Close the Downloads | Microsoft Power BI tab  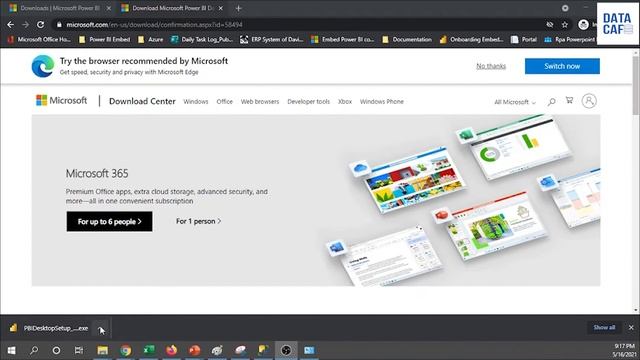109,8
